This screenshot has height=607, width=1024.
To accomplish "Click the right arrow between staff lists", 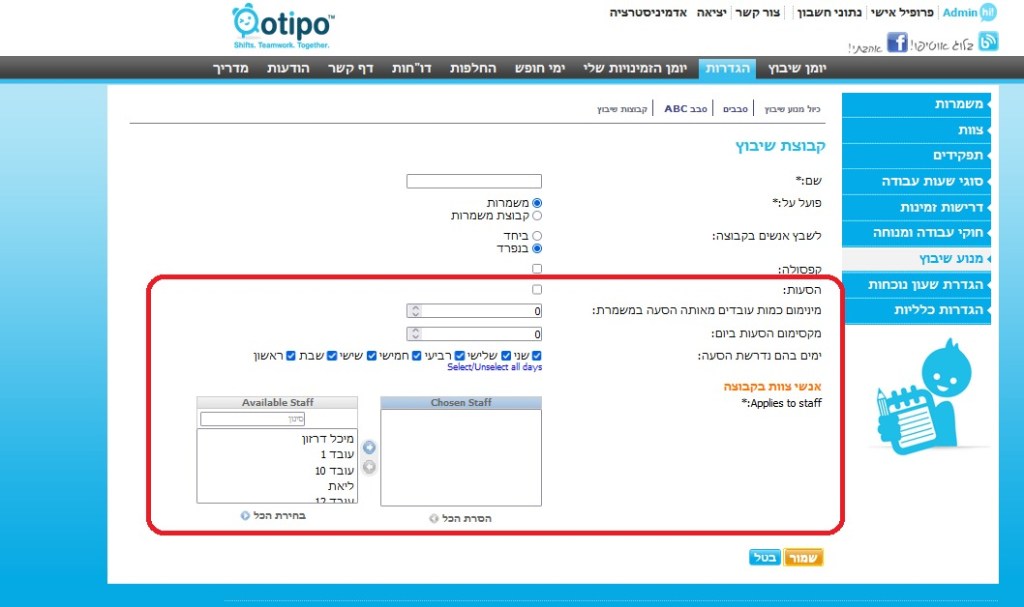I will point(369,447).
